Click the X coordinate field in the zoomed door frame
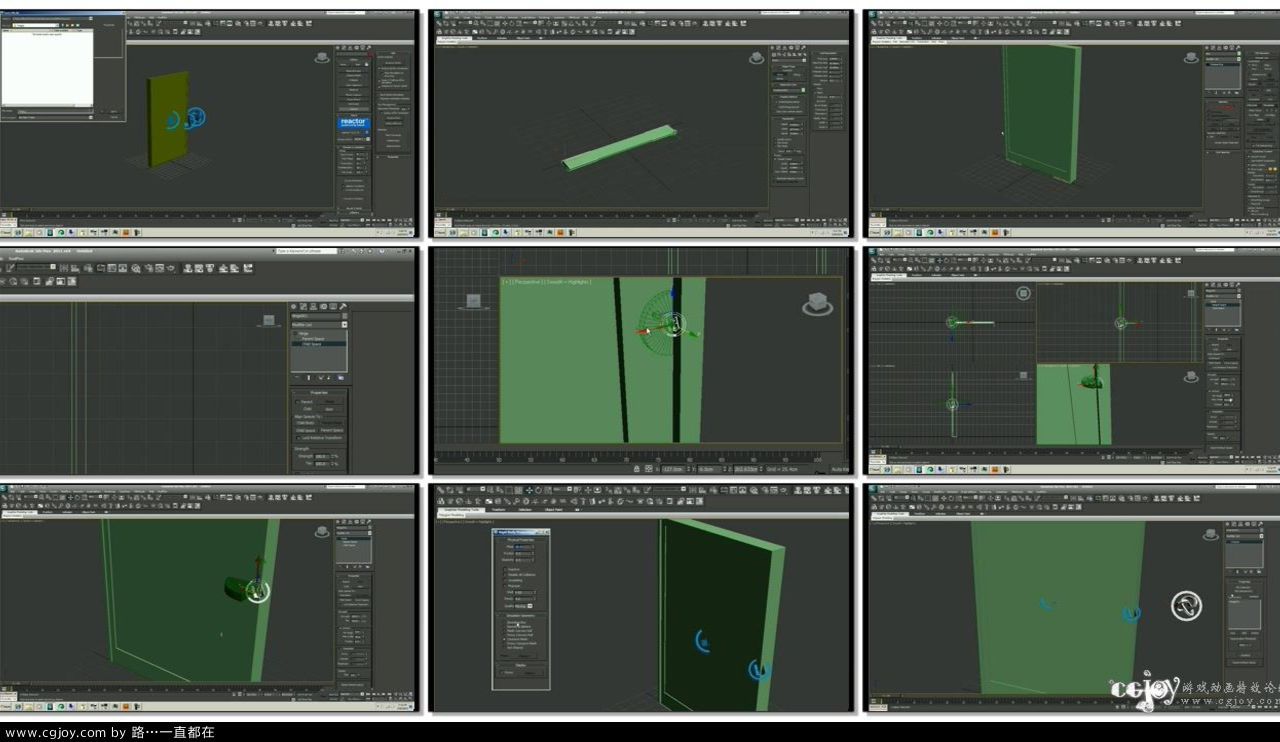This screenshot has height=742, width=1280. [x=675, y=469]
